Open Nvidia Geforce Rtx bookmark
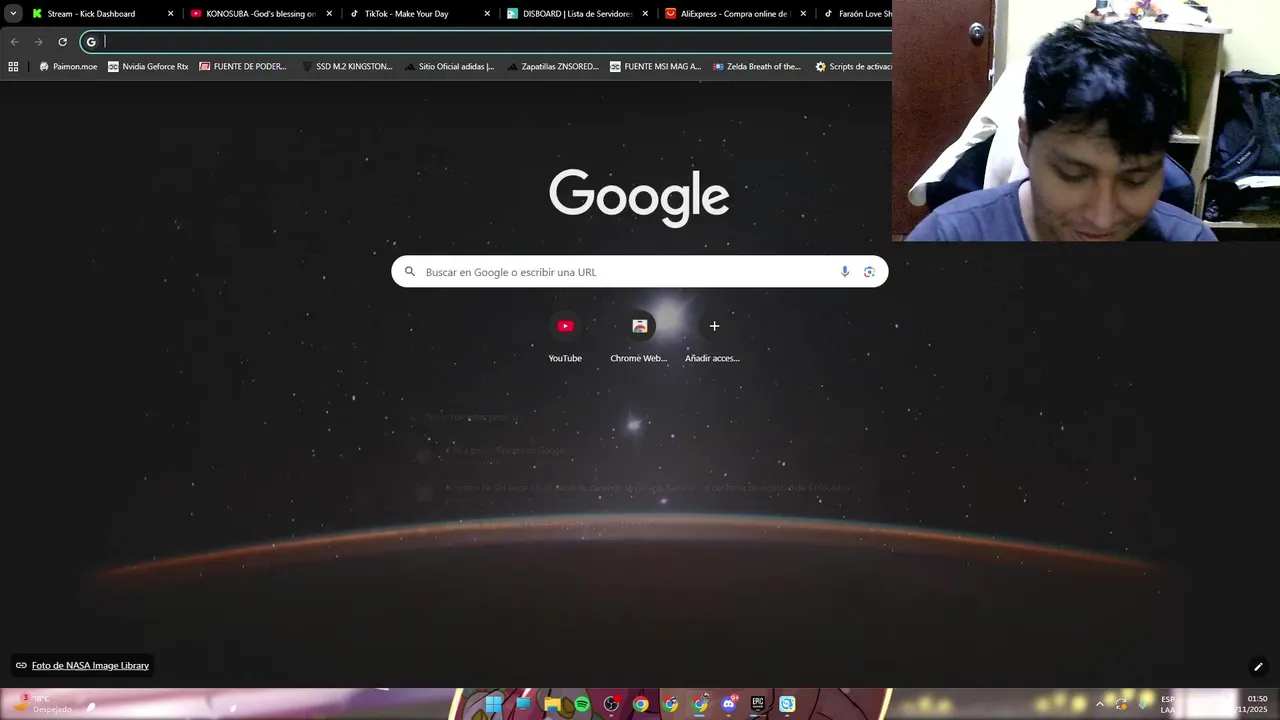Viewport: 1280px width, 720px height. (148, 67)
